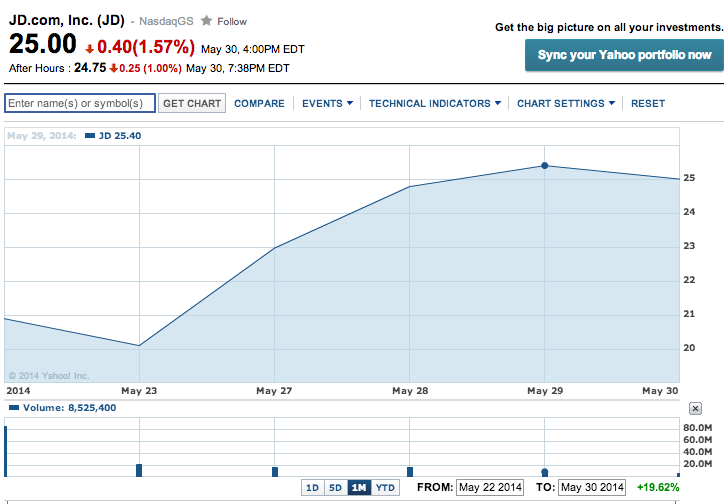Open the Chart Settings dropdown
Image resolution: width=725 pixels, height=504 pixels.
pyautogui.click(x=566, y=103)
